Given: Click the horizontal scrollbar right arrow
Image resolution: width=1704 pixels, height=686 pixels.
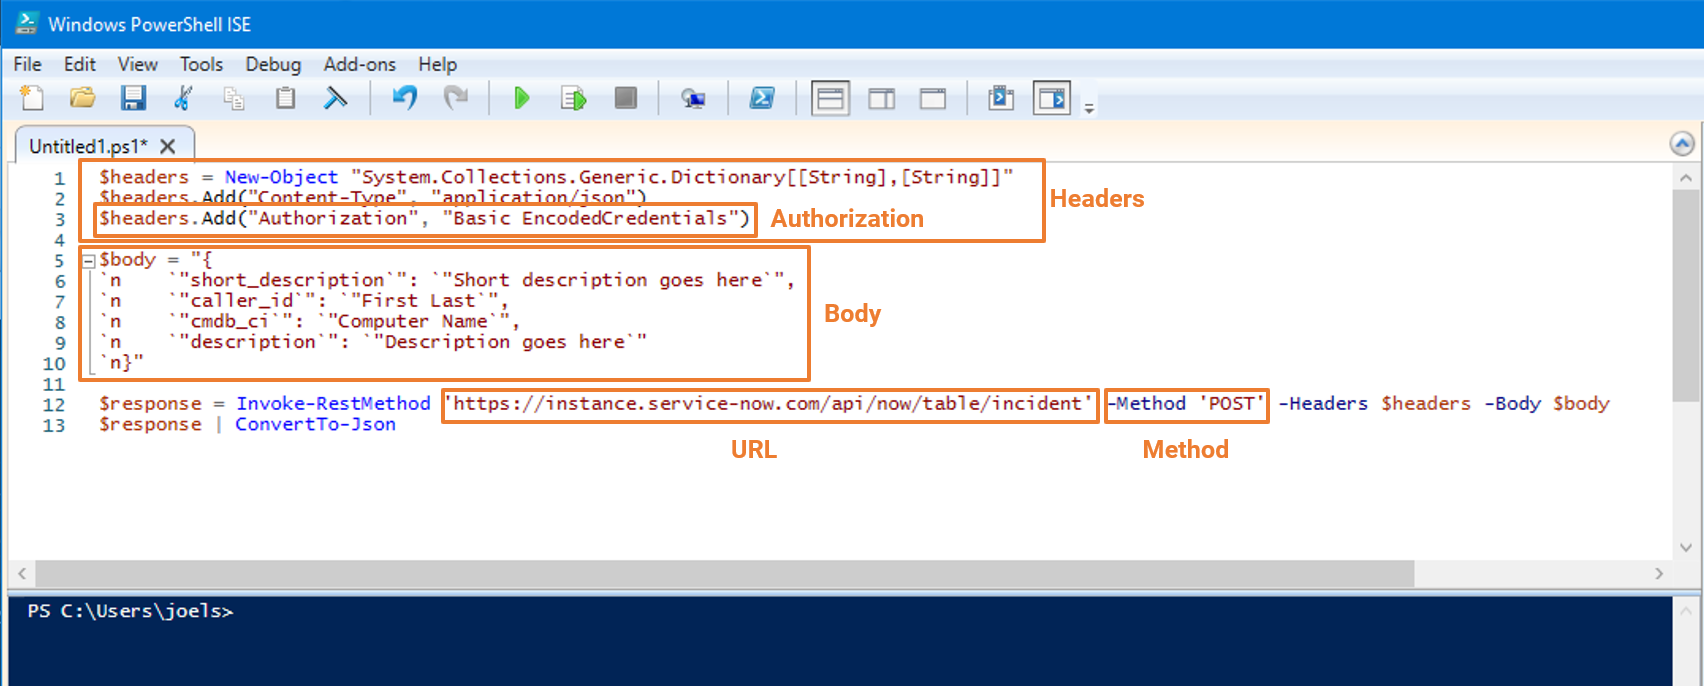Looking at the screenshot, I should click(1659, 574).
